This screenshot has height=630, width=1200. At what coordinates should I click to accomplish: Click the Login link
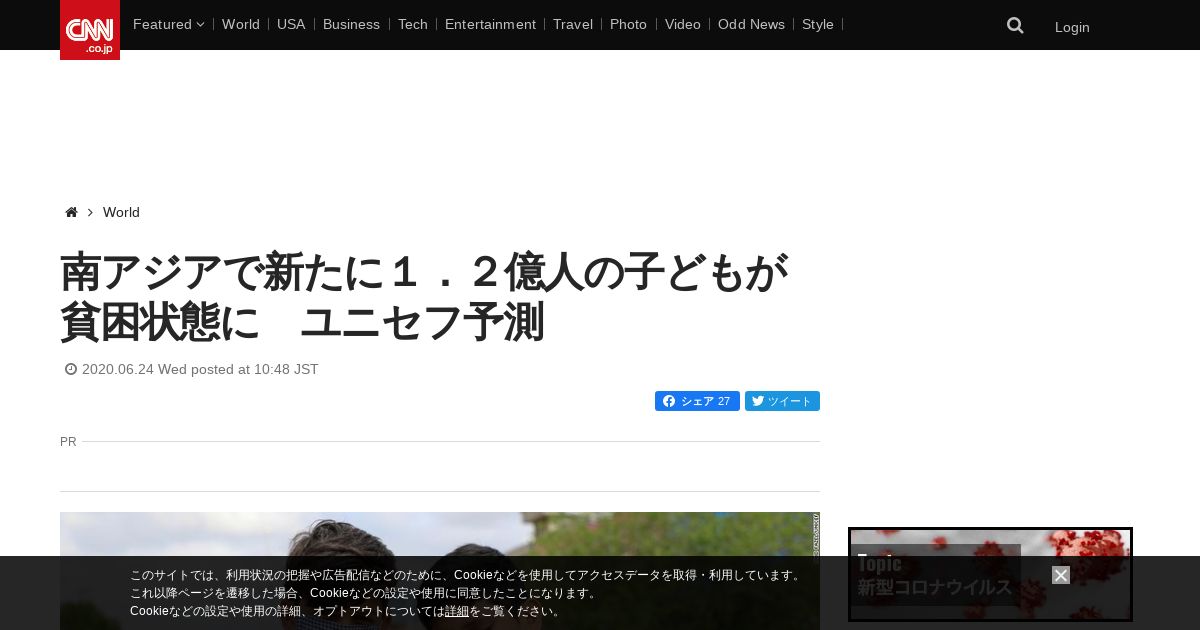1072,27
